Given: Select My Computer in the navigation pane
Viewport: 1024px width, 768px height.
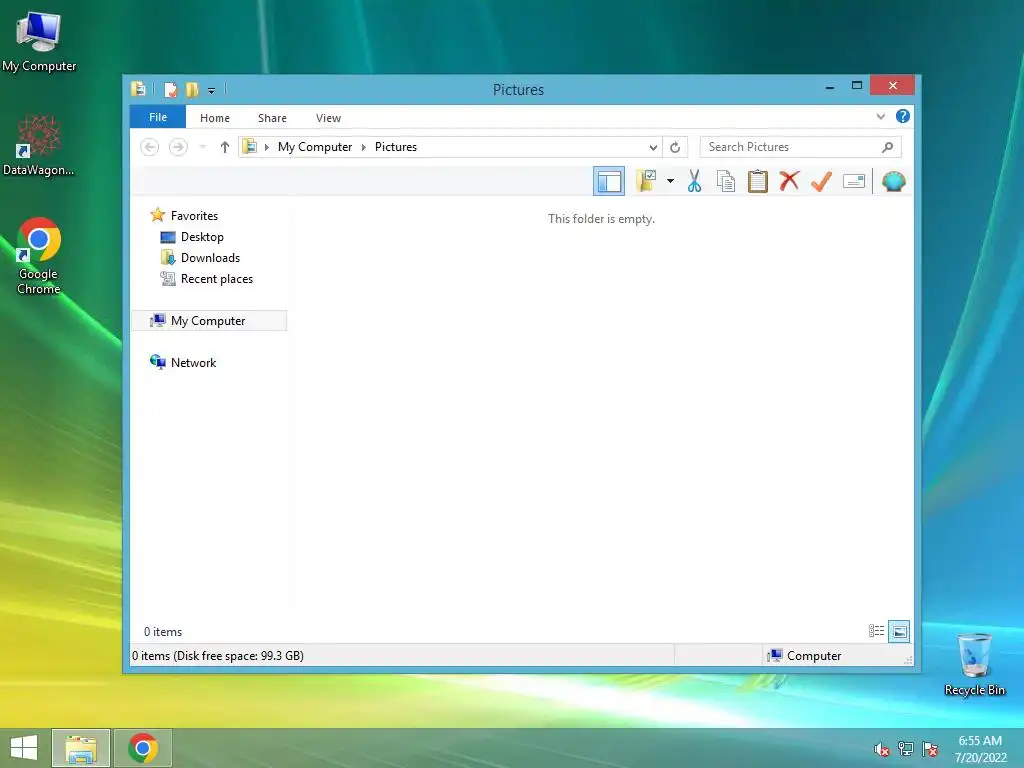Looking at the screenshot, I should pyautogui.click(x=208, y=321).
